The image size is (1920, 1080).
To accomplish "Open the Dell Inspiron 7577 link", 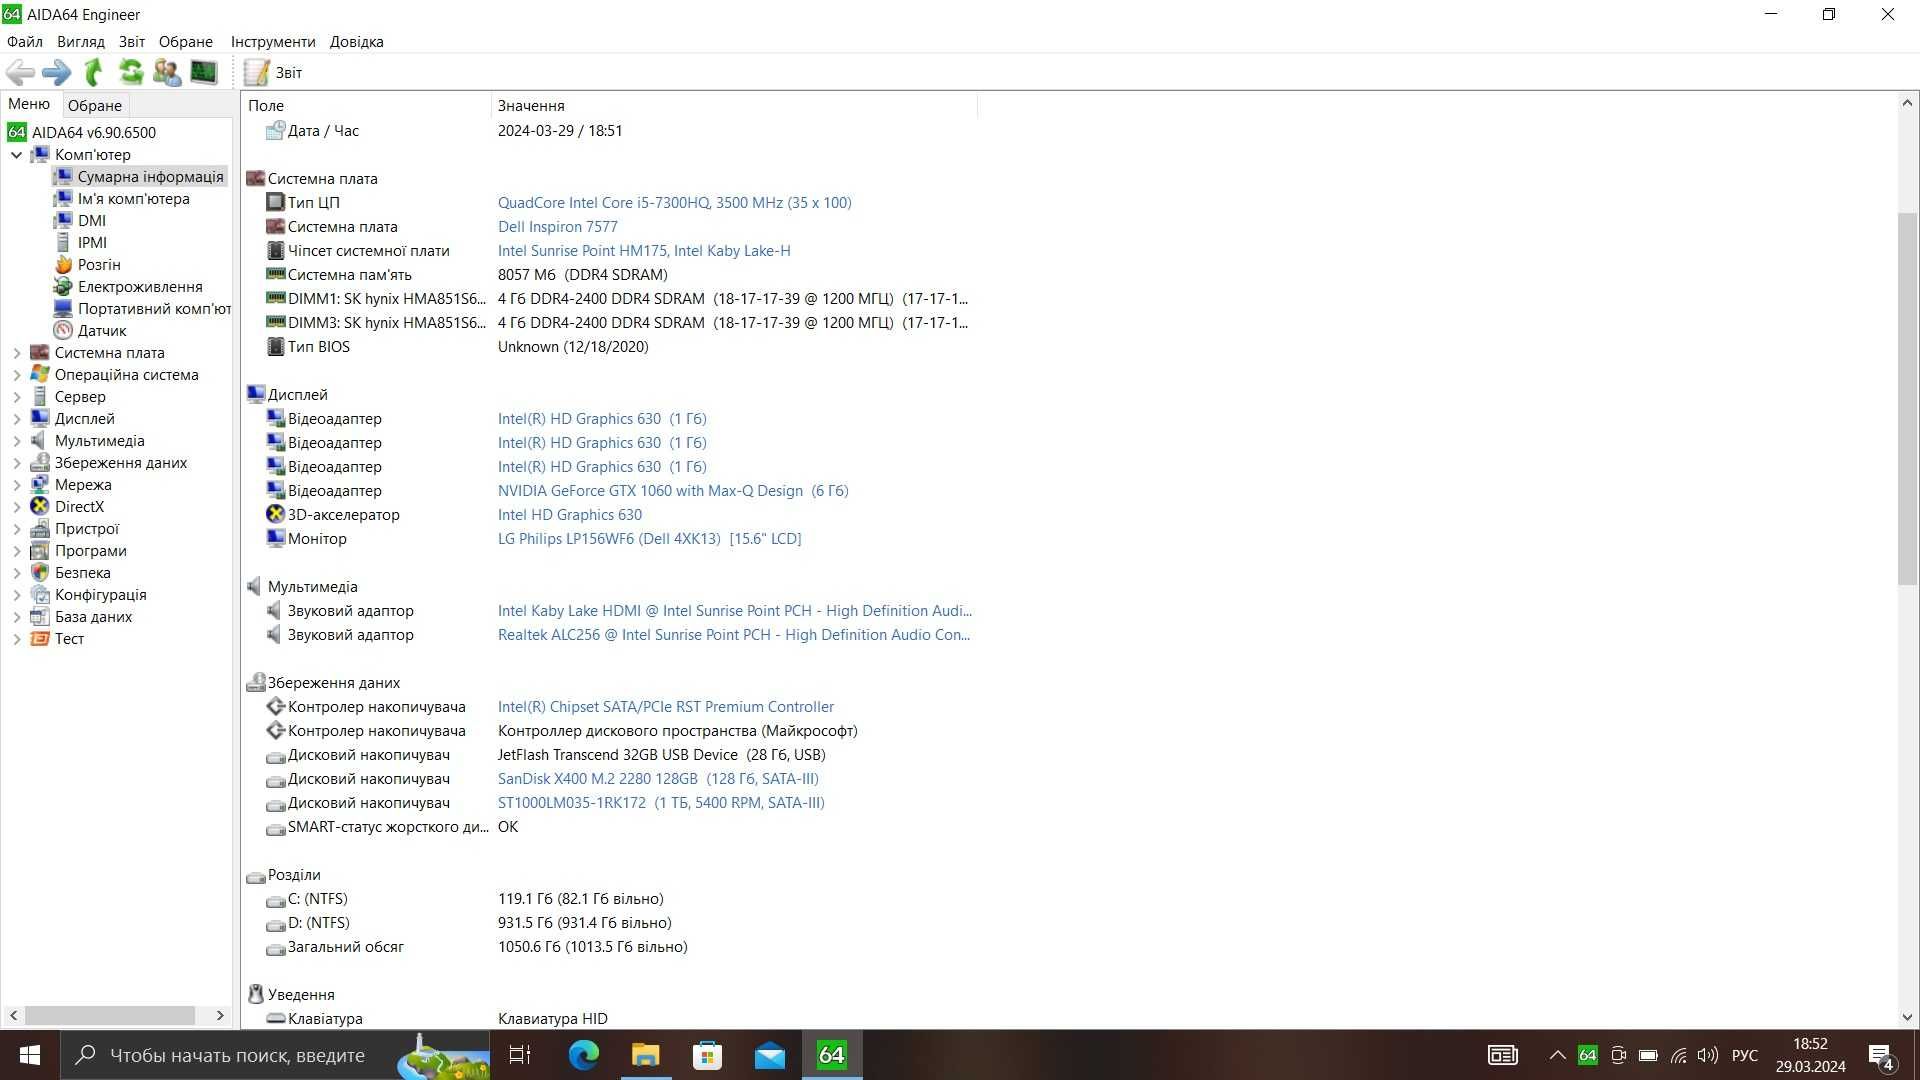I will click(x=557, y=227).
